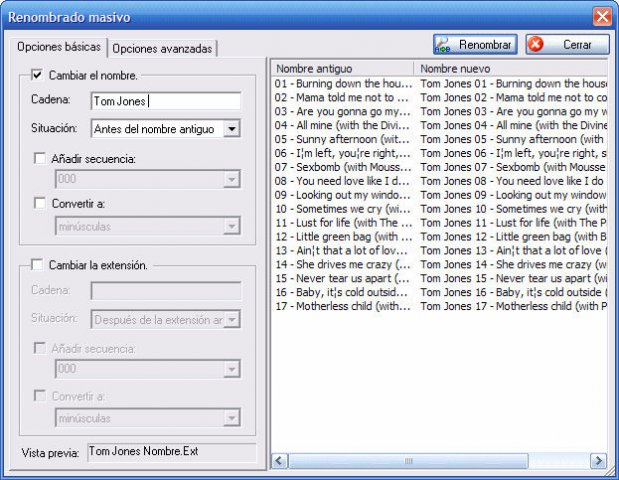Image resolution: width=619 pixels, height=480 pixels.
Task: Click the horizontal scrollbar left arrow
Action: 280,461
